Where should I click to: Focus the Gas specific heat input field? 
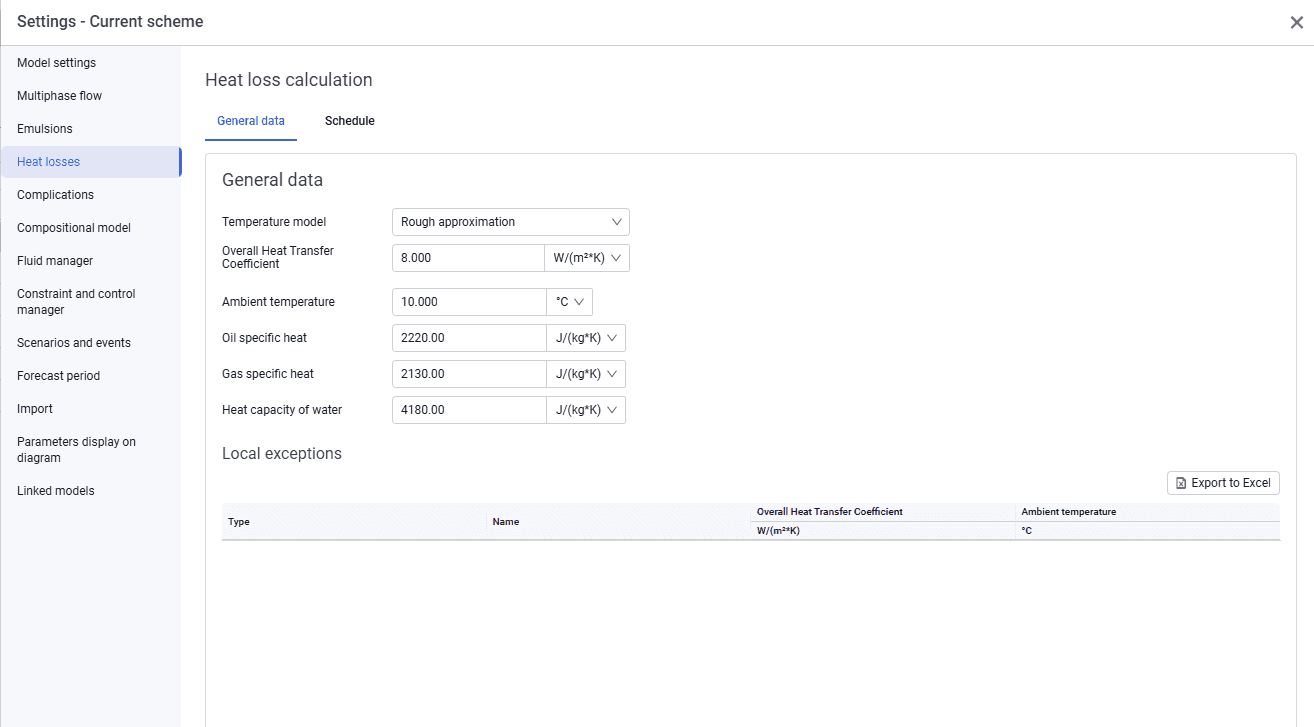(468, 374)
